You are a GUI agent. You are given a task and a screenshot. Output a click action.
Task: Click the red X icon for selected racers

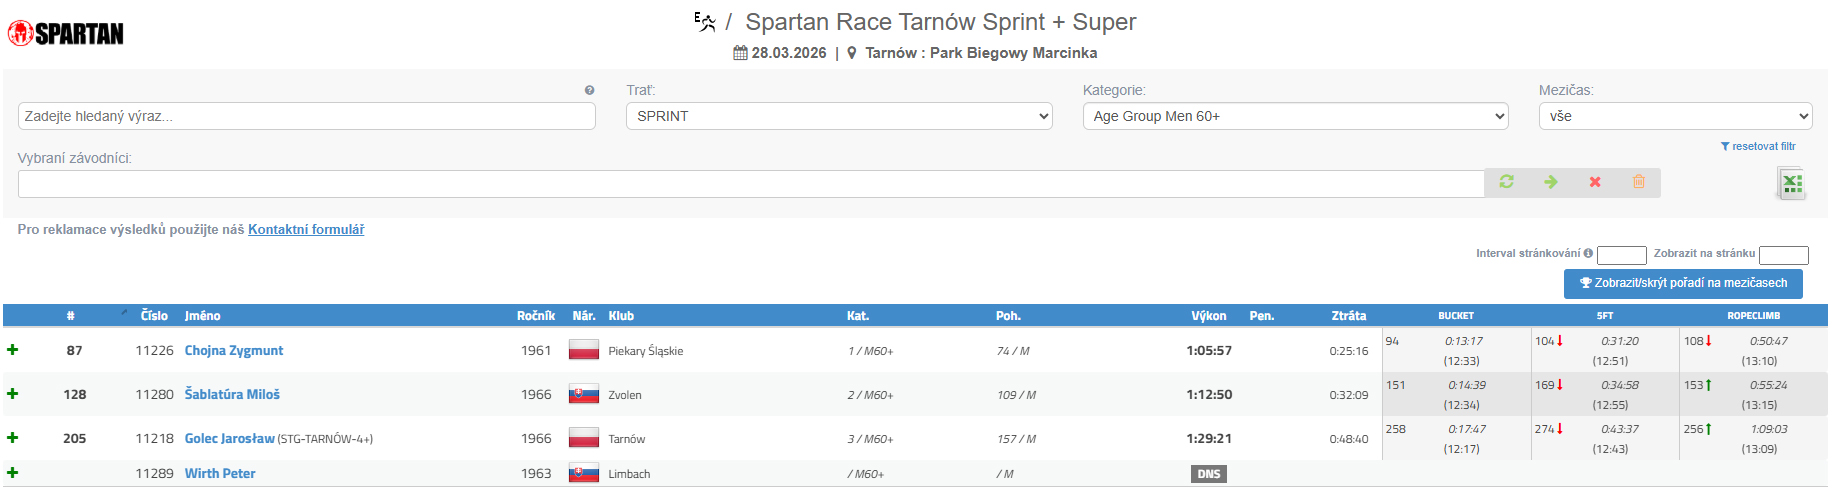1595,182
